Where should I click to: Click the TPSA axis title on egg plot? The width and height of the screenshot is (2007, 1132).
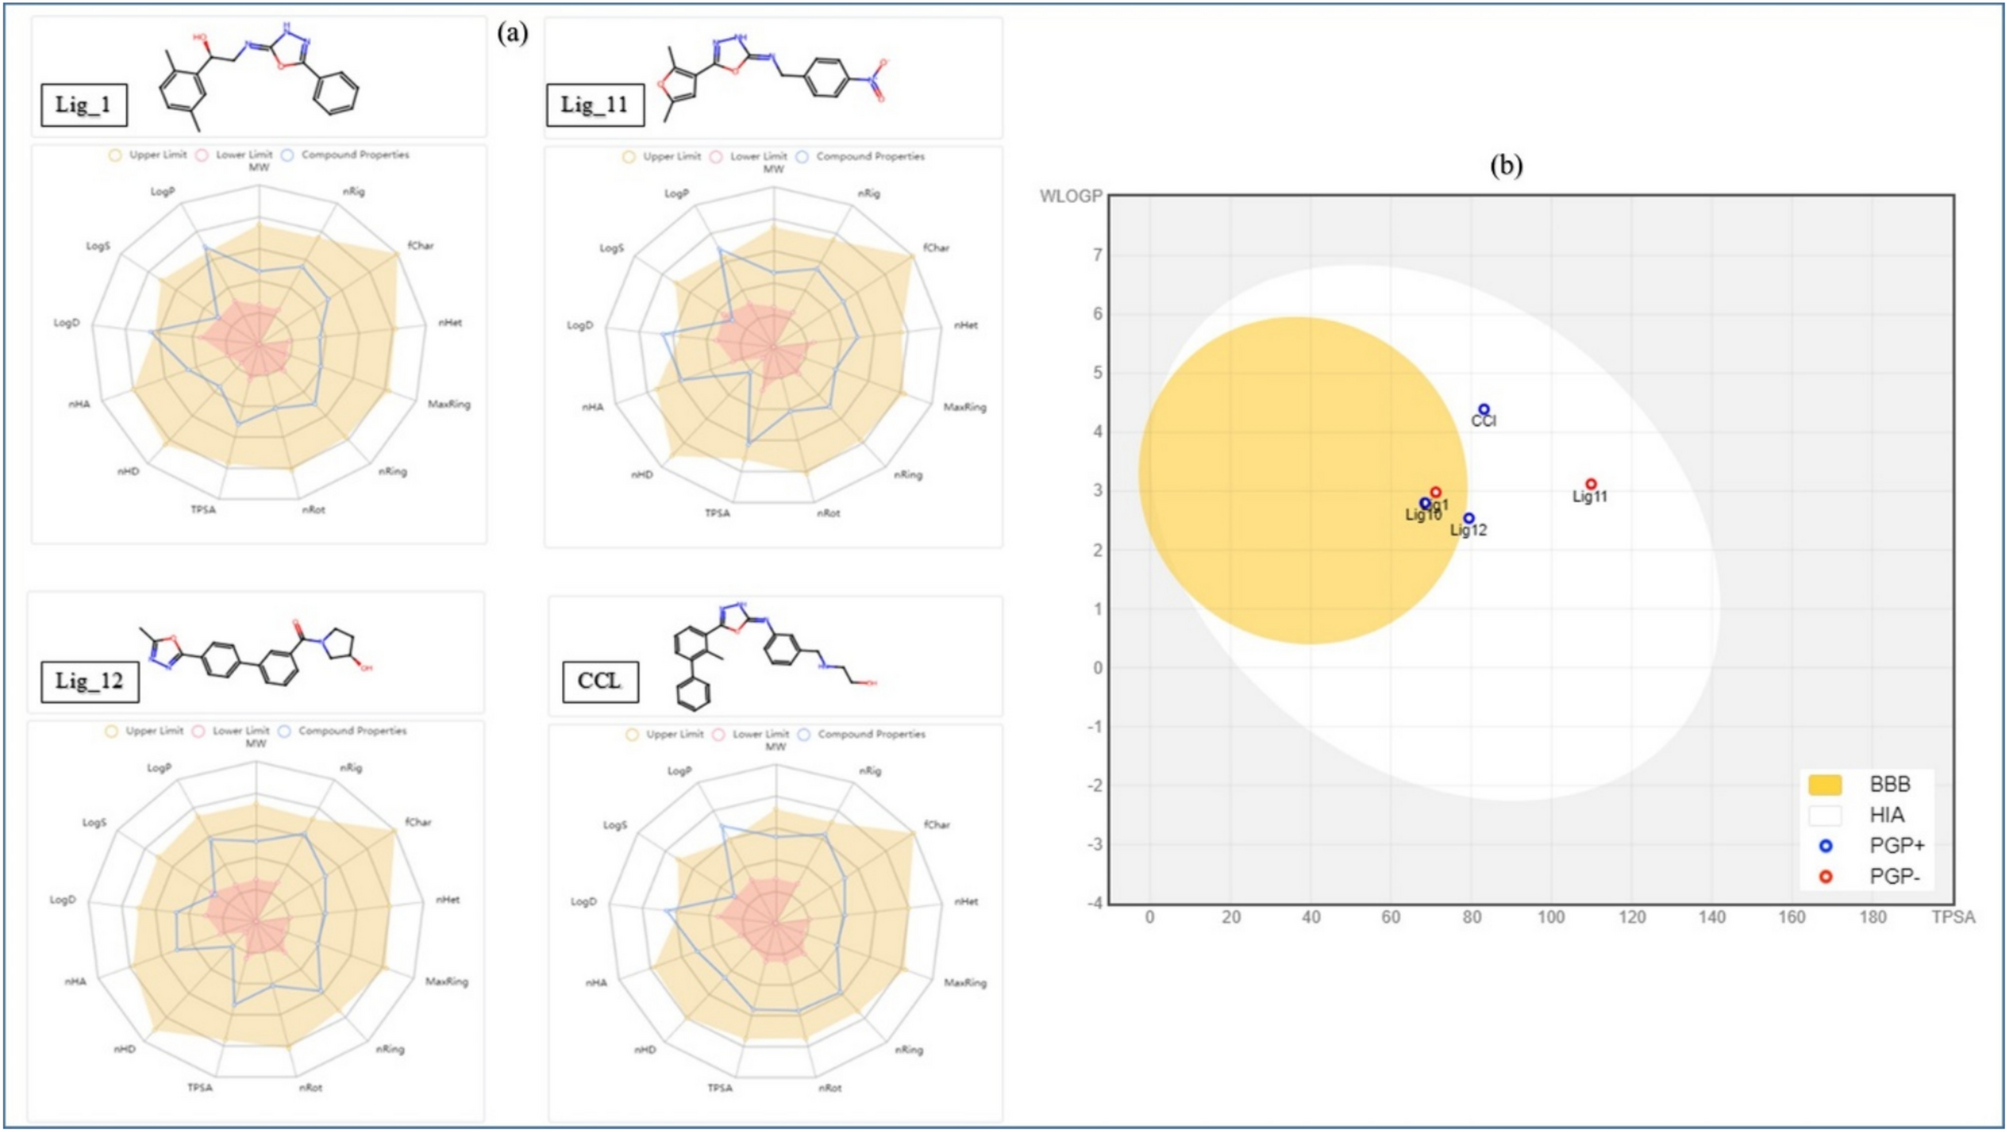[x=1952, y=917]
